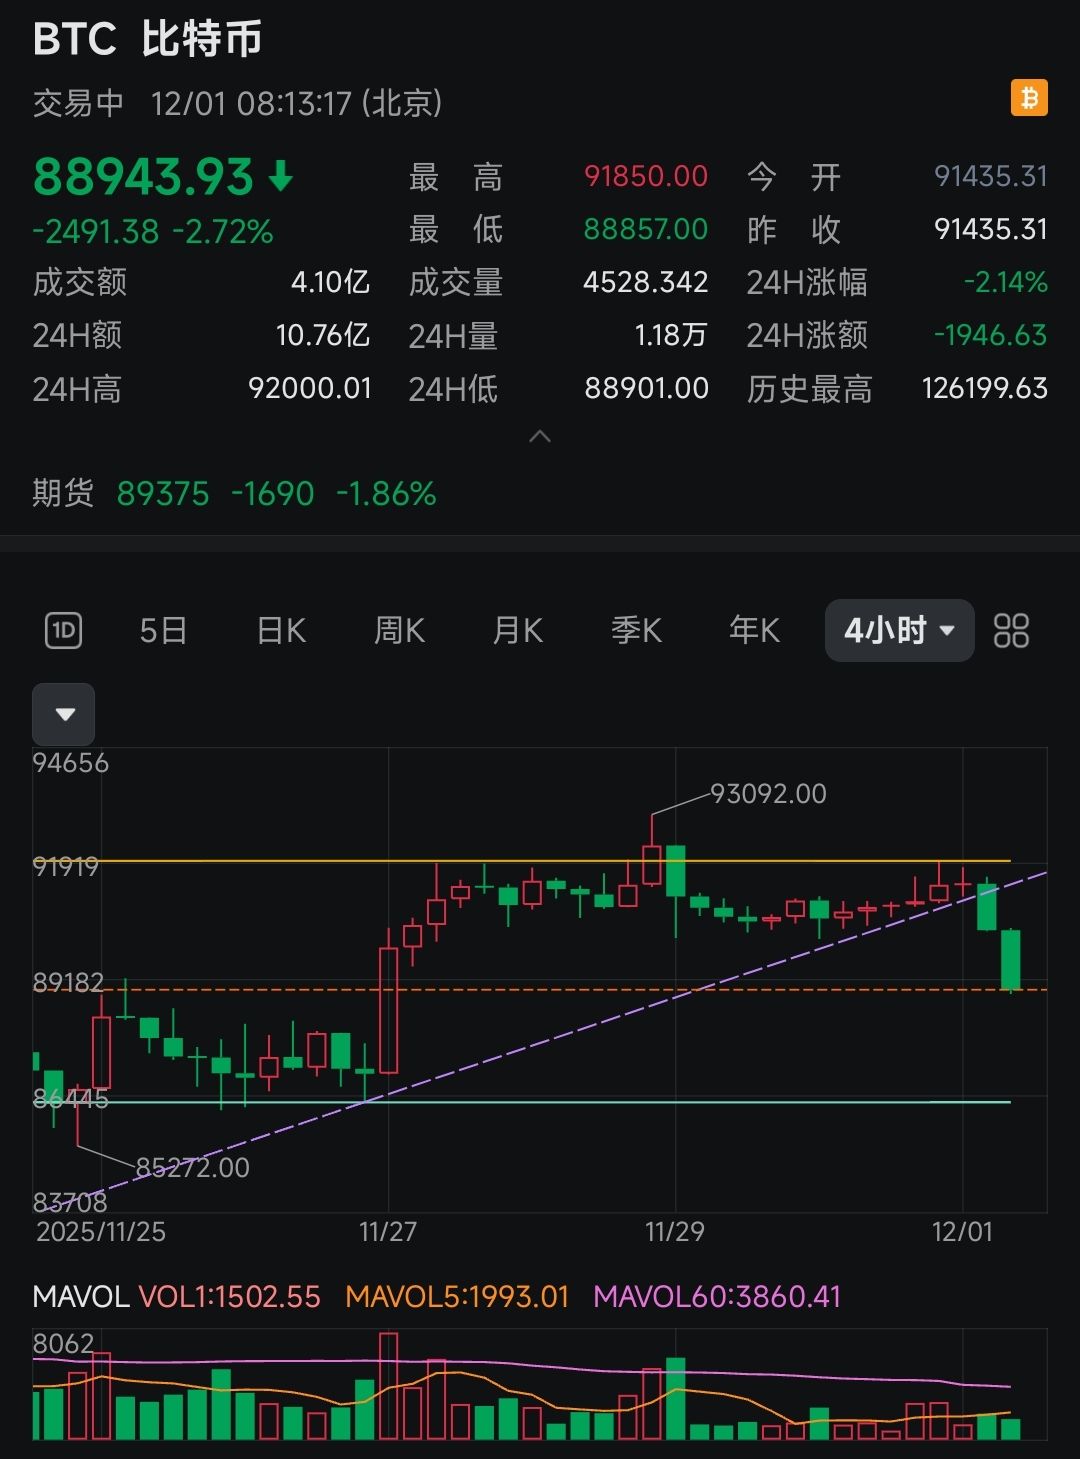The image size is (1080, 1459).
Task: Tap the 12/01 date axis label
Action: (x=963, y=1231)
